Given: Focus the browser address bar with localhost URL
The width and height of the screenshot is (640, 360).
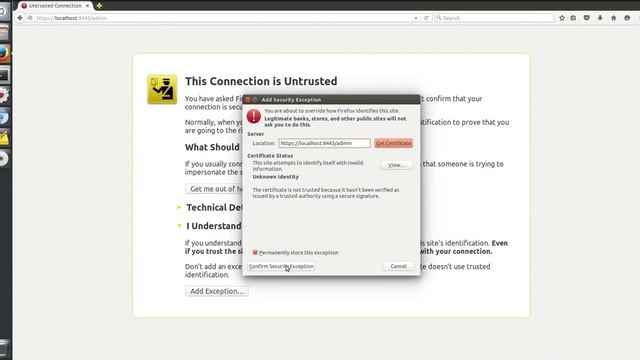Looking at the screenshot, I should click(x=222, y=18).
